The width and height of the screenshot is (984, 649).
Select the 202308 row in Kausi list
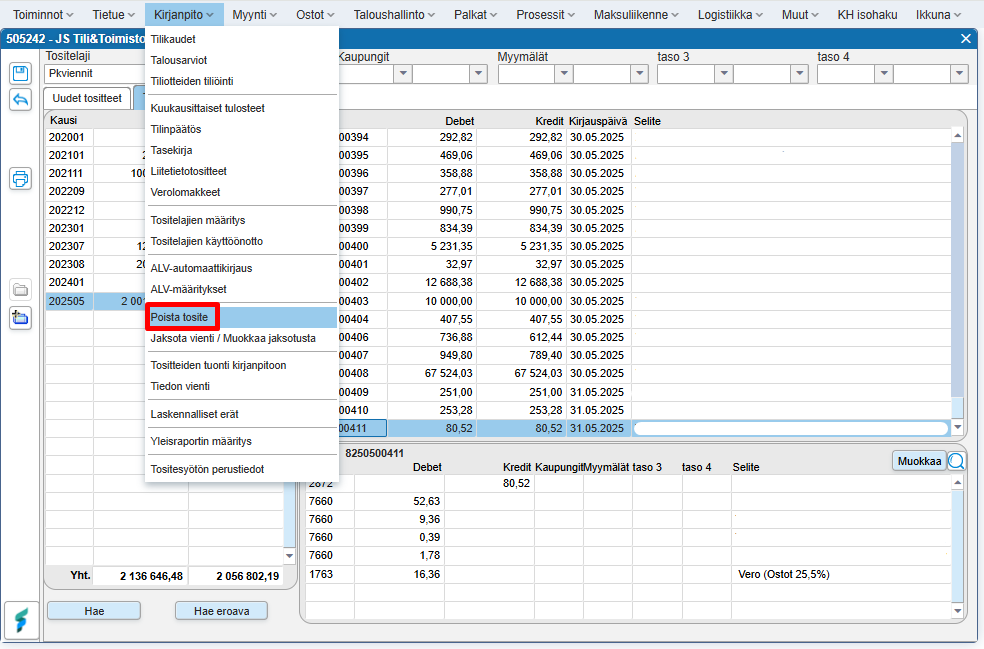pos(68,264)
